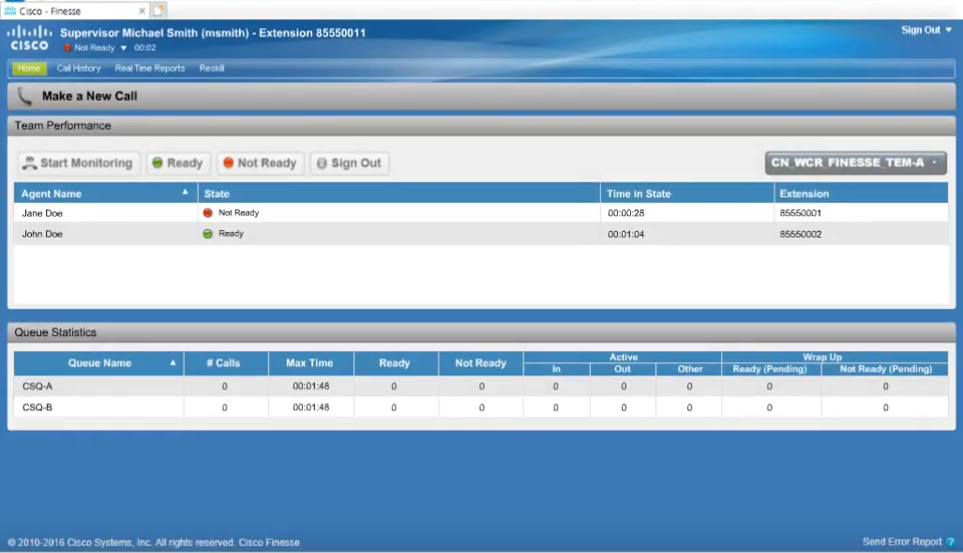Click the Queue Statistics panel header
The height and width of the screenshot is (553, 963).
pos(482,332)
